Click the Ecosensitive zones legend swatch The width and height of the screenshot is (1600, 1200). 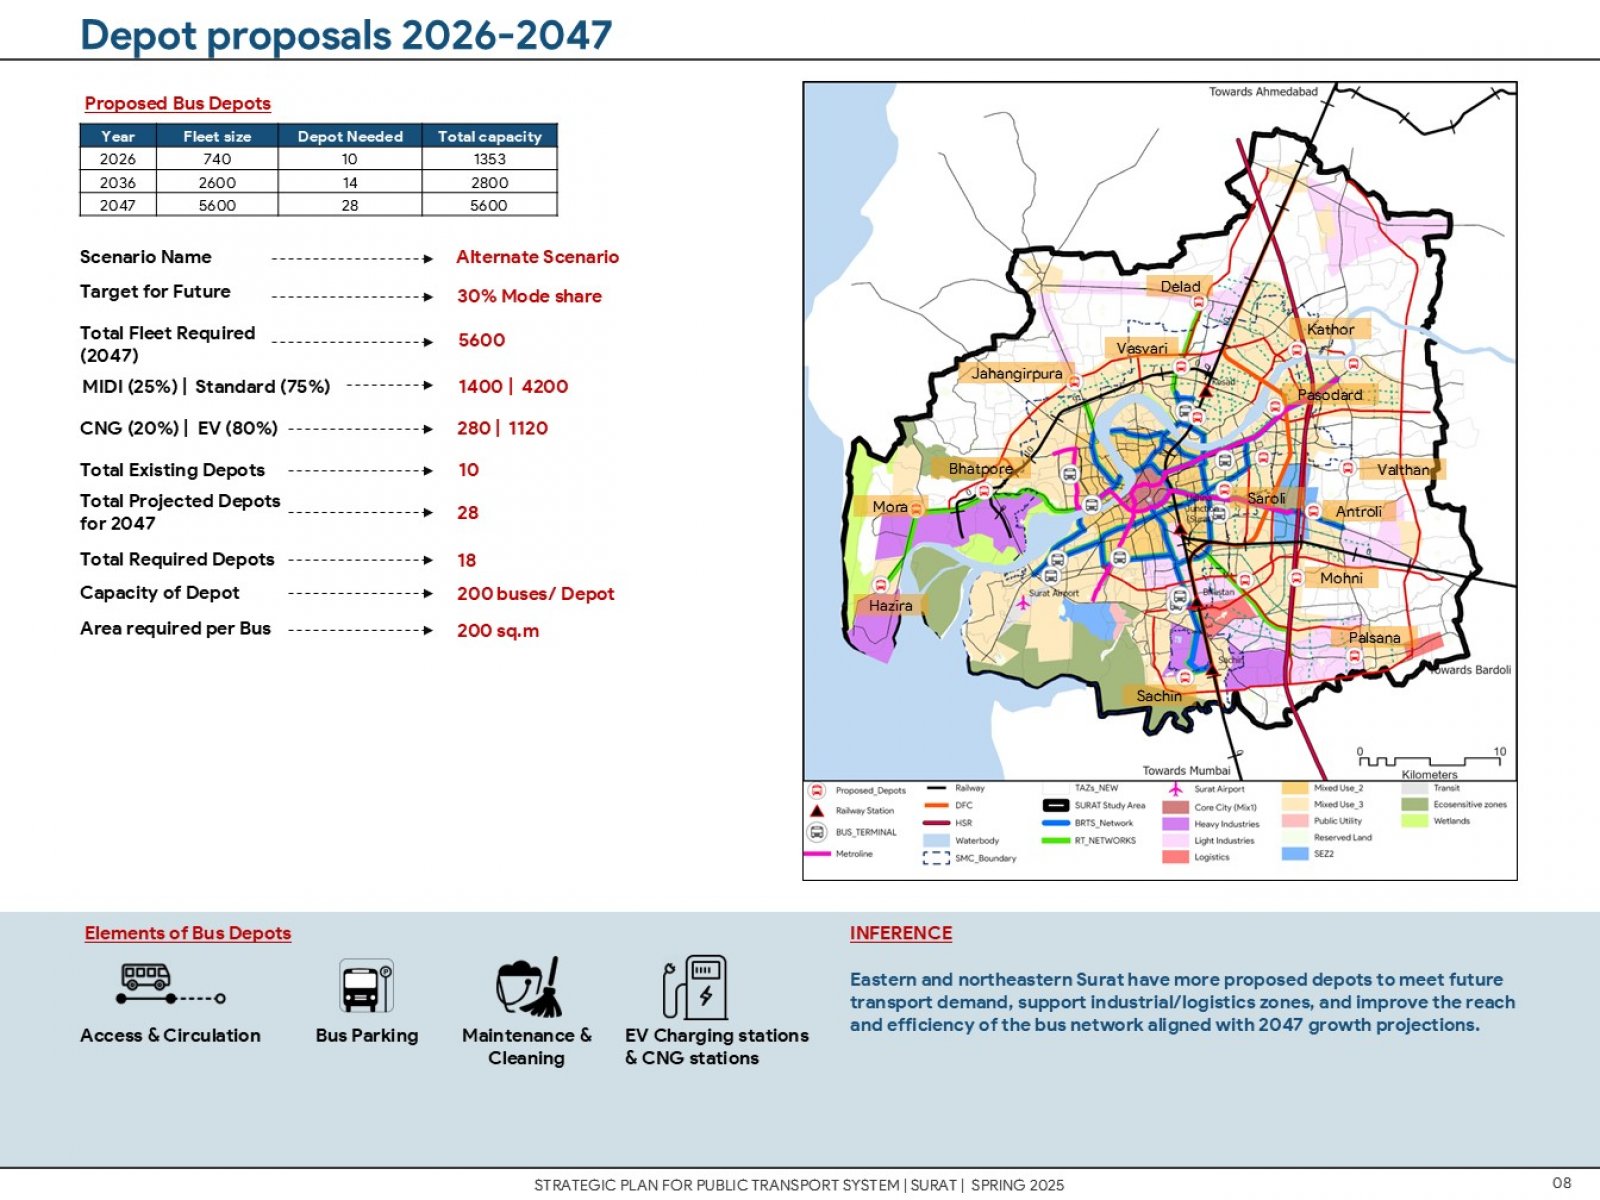(x=1415, y=804)
